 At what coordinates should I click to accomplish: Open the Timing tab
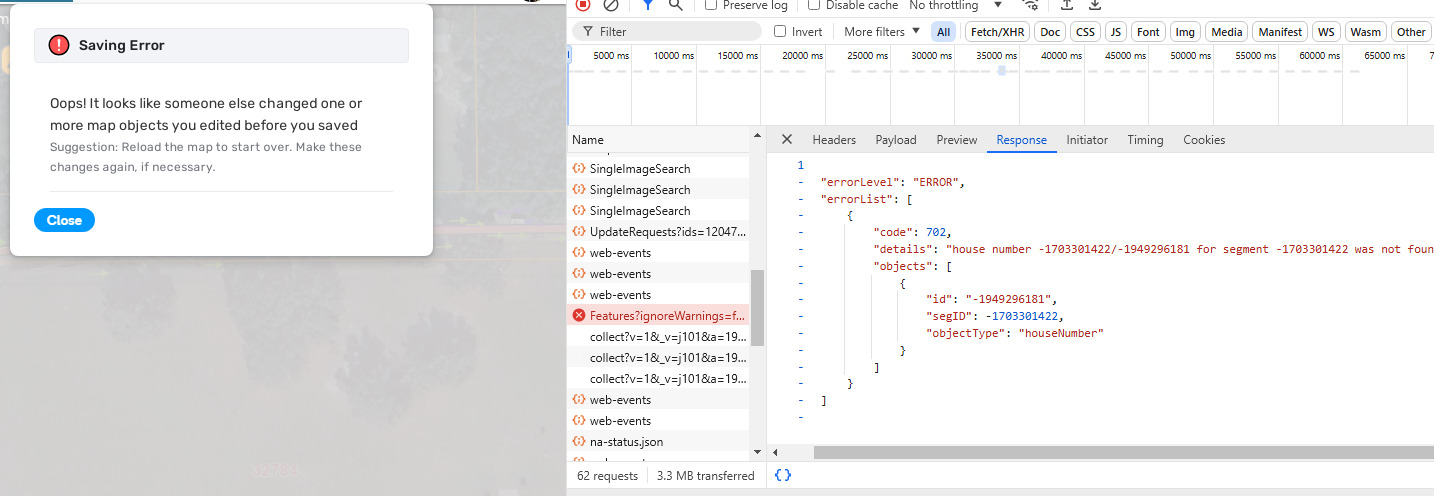[1145, 140]
